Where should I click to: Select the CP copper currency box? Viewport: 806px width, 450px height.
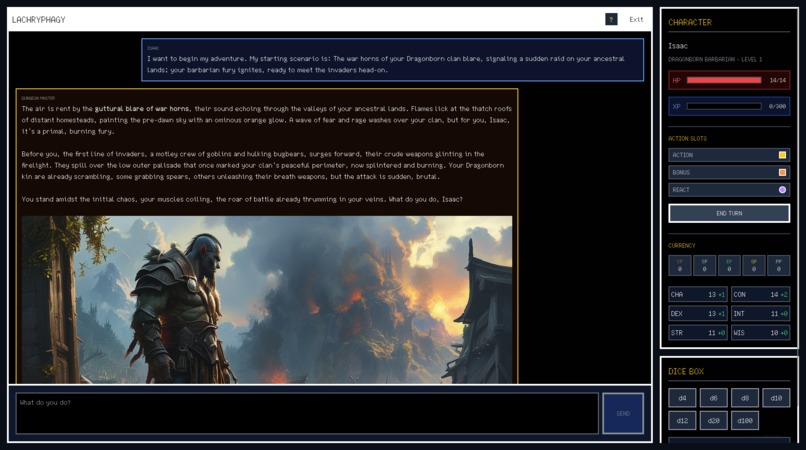pos(680,265)
